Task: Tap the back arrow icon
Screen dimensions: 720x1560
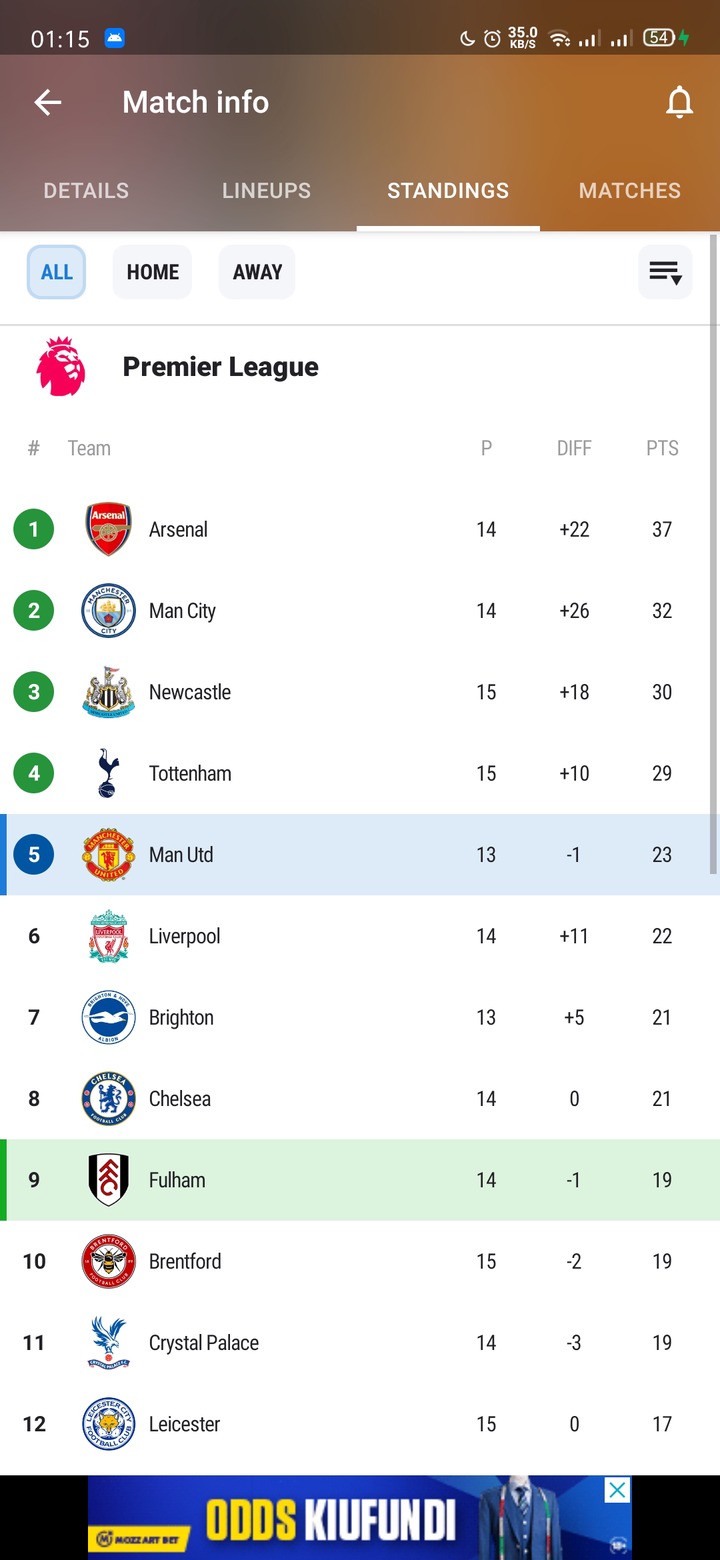Action: click(x=48, y=102)
